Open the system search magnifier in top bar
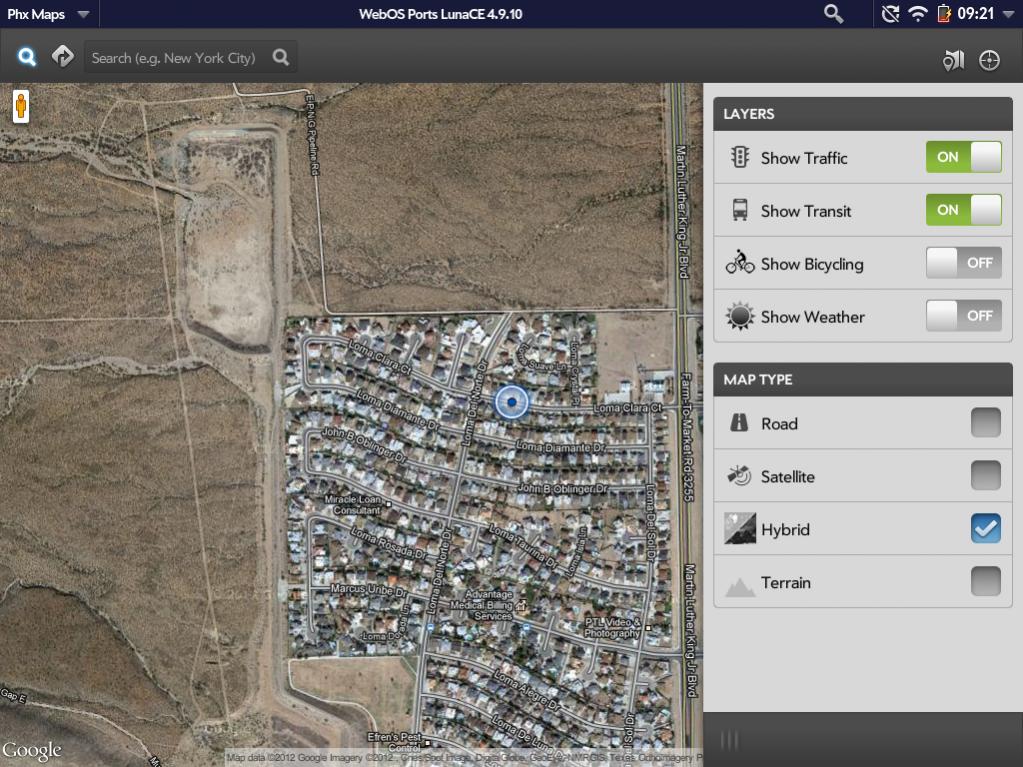Viewport: 1023px width, 767px height. click(833, 13)
